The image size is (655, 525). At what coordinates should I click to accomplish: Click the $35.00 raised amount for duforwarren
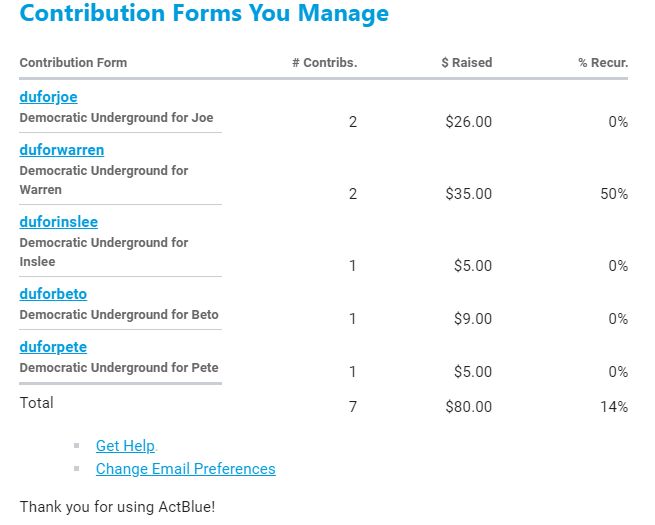[468, 194]
